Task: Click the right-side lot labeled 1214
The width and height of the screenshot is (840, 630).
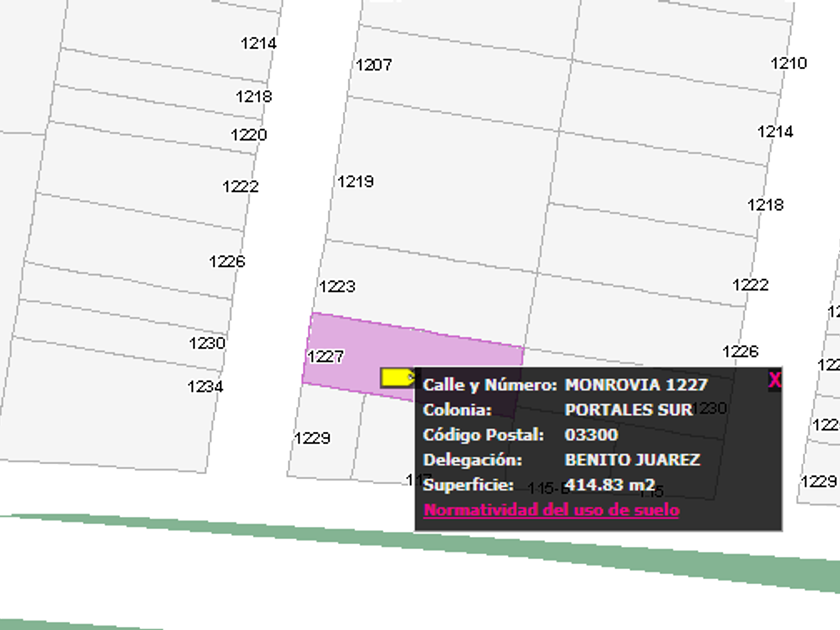Action: point(775,131)
